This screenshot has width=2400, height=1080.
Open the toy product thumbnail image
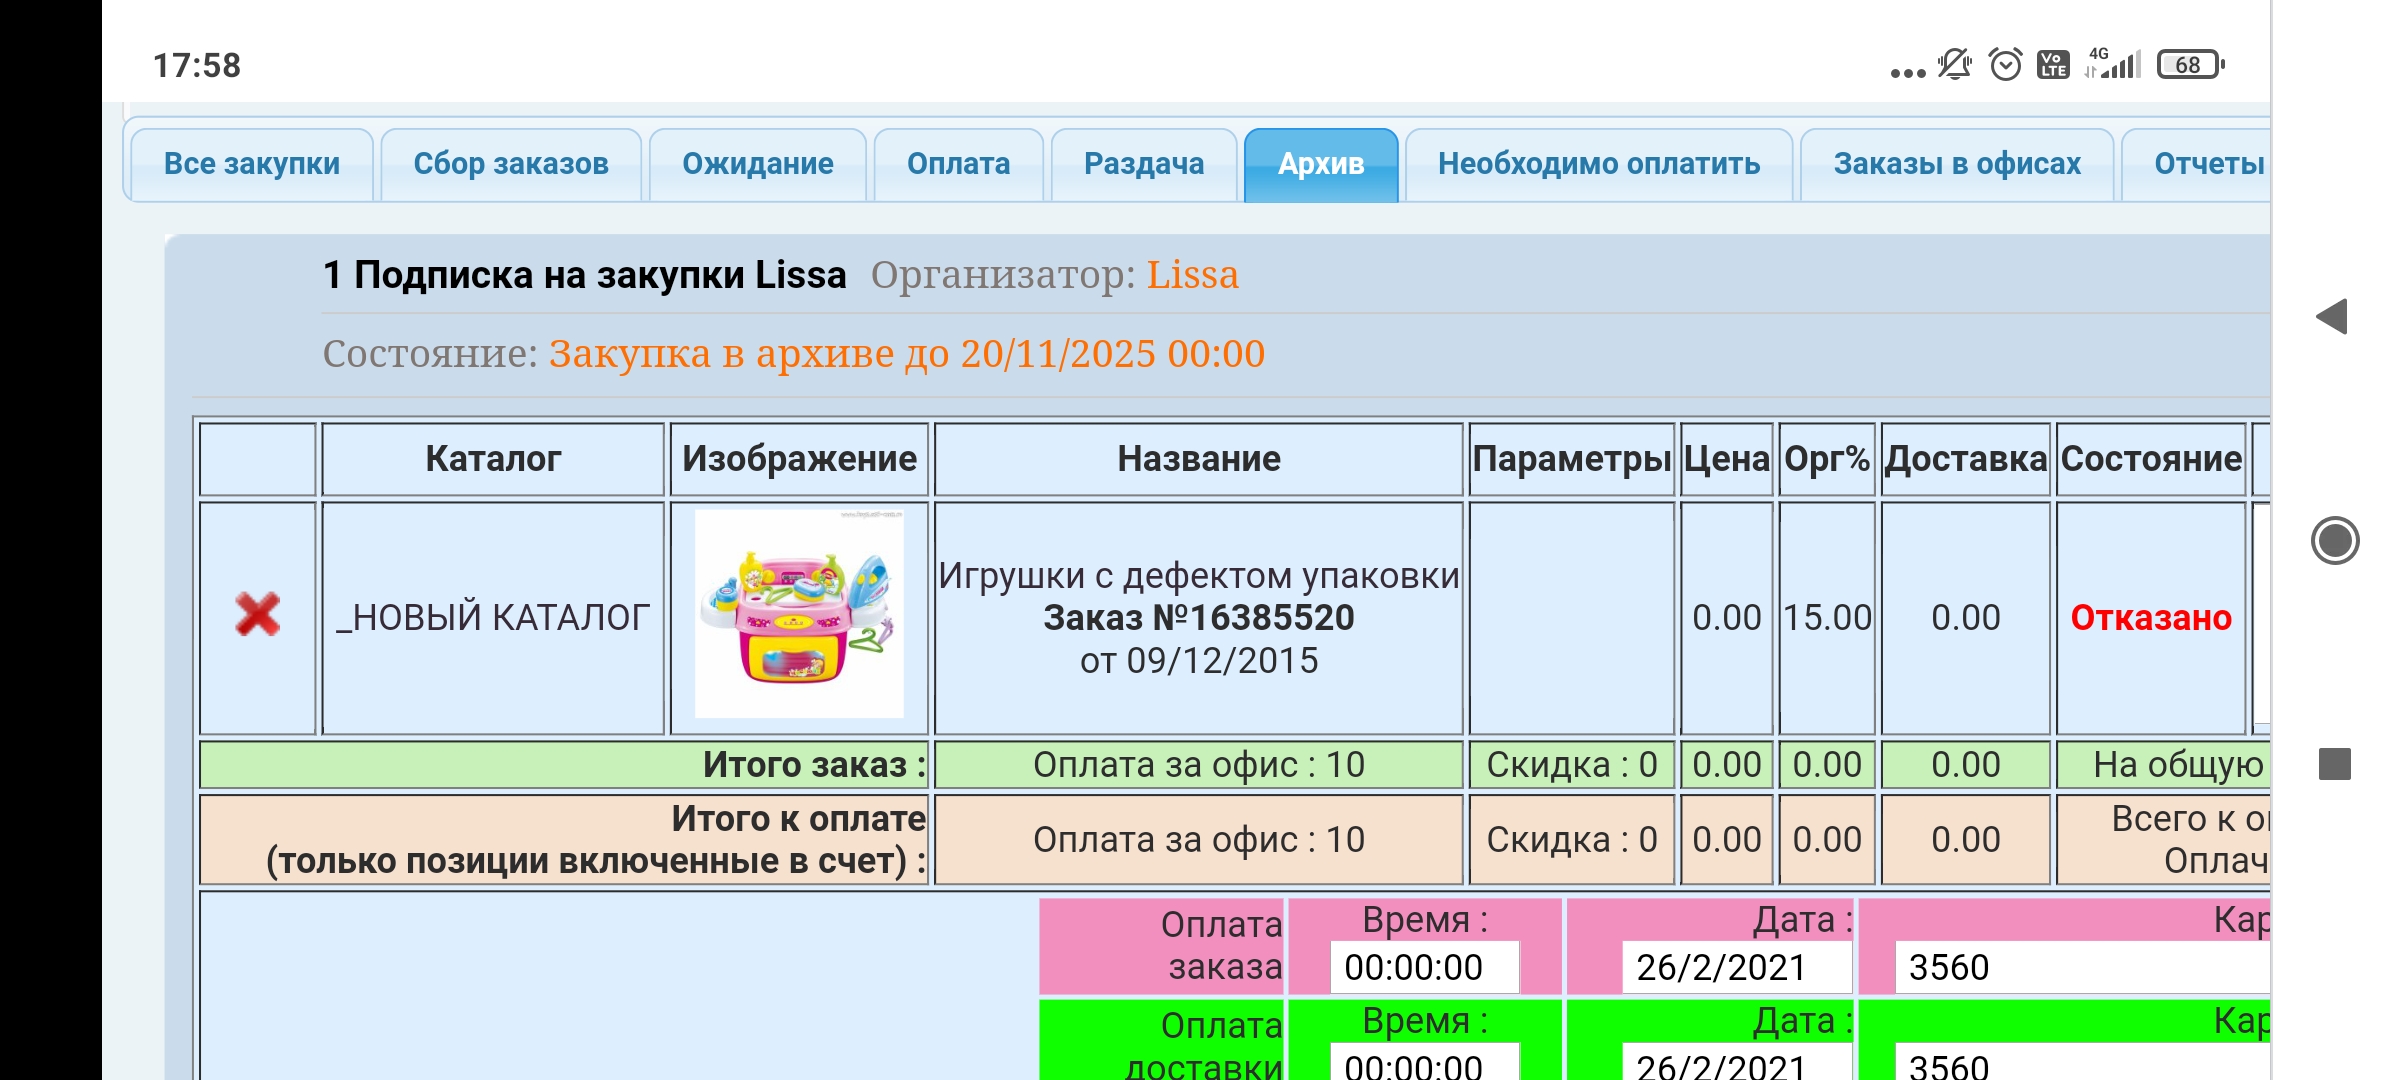(x=799, y=614)
